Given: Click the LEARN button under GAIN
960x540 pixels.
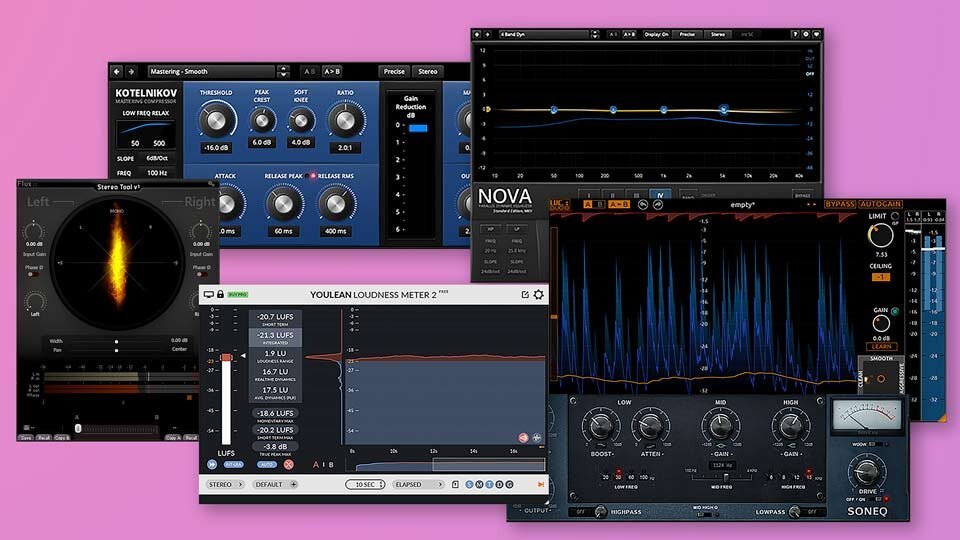Looking at the screenshot, I should coord(881,347).
